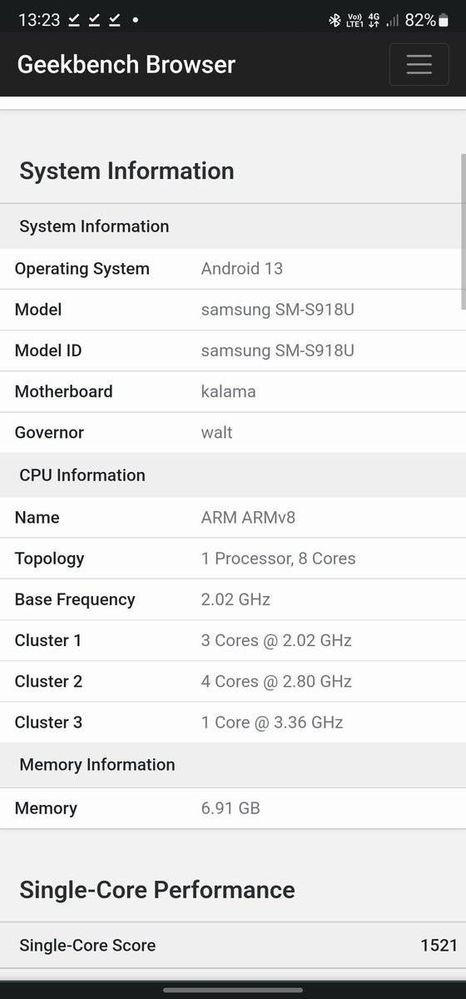The height and width of the screenshot is (999, 466).
Task: Click the Geekbench Browser title link
Action: click(x=126, y=64)
